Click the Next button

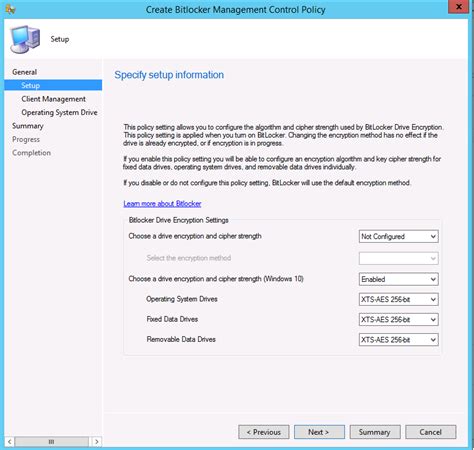319,432
